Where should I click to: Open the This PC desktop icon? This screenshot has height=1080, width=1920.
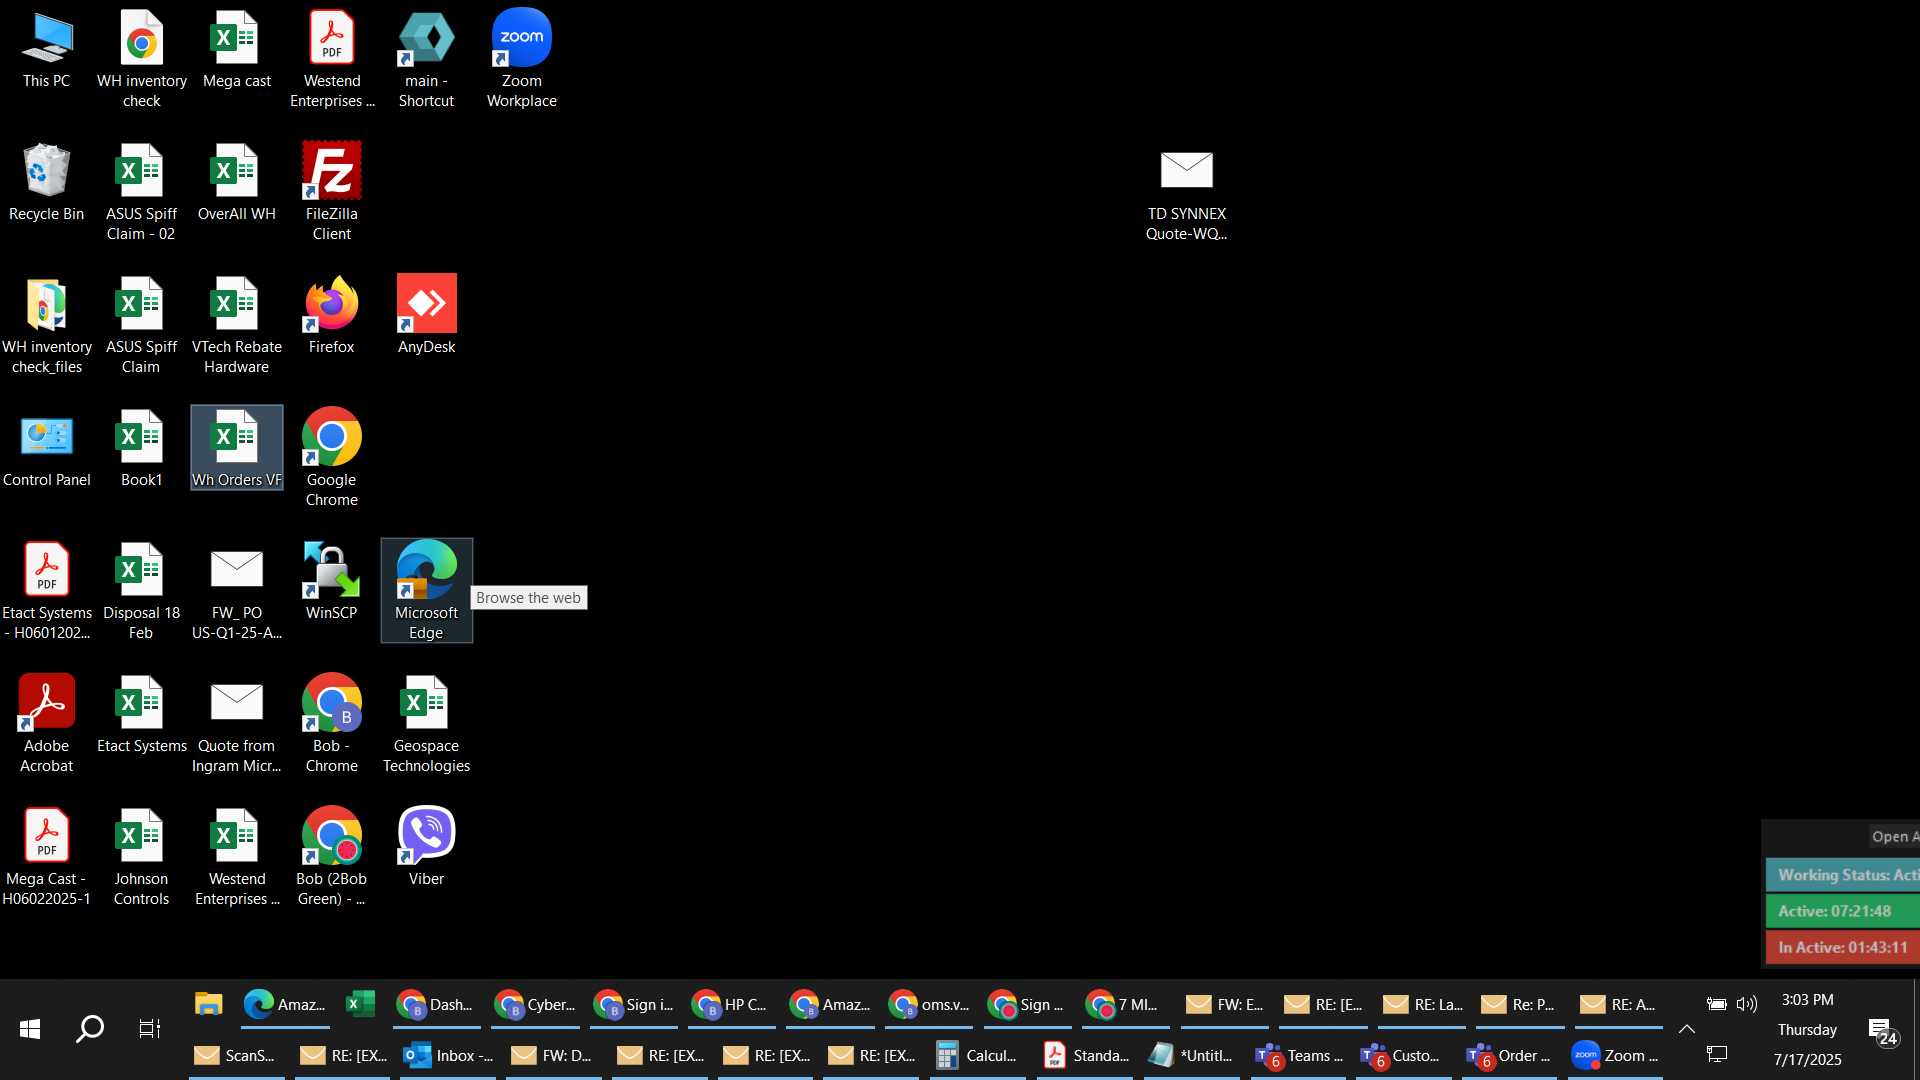pos(46,50)
